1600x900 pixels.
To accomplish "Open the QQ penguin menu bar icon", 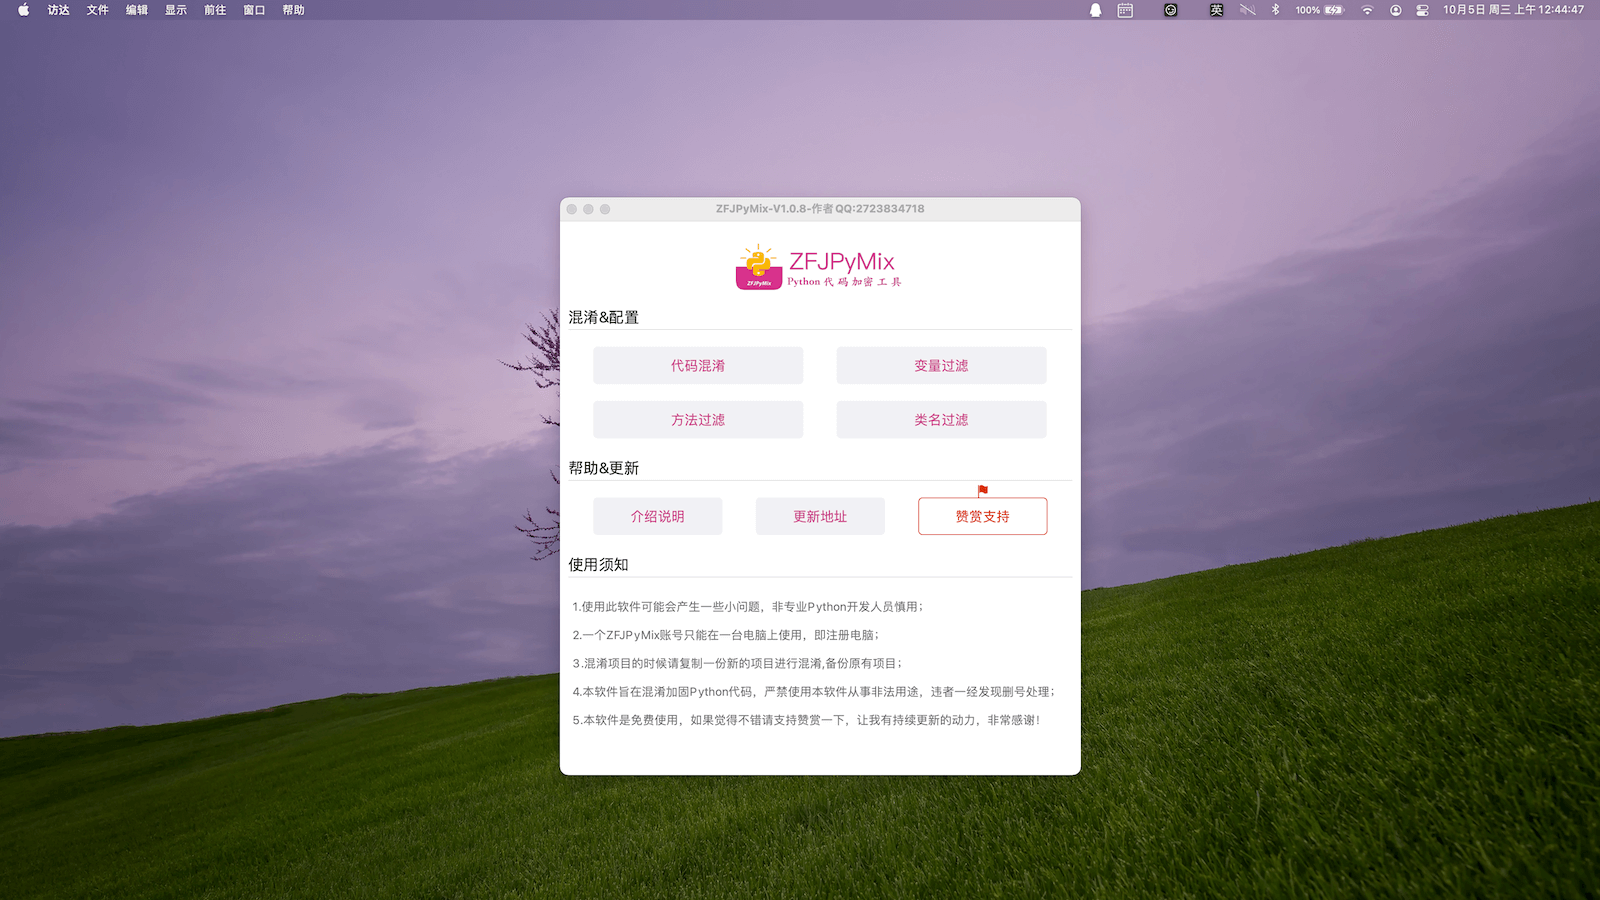I will pyautogui.click(x=1095, y=10).
